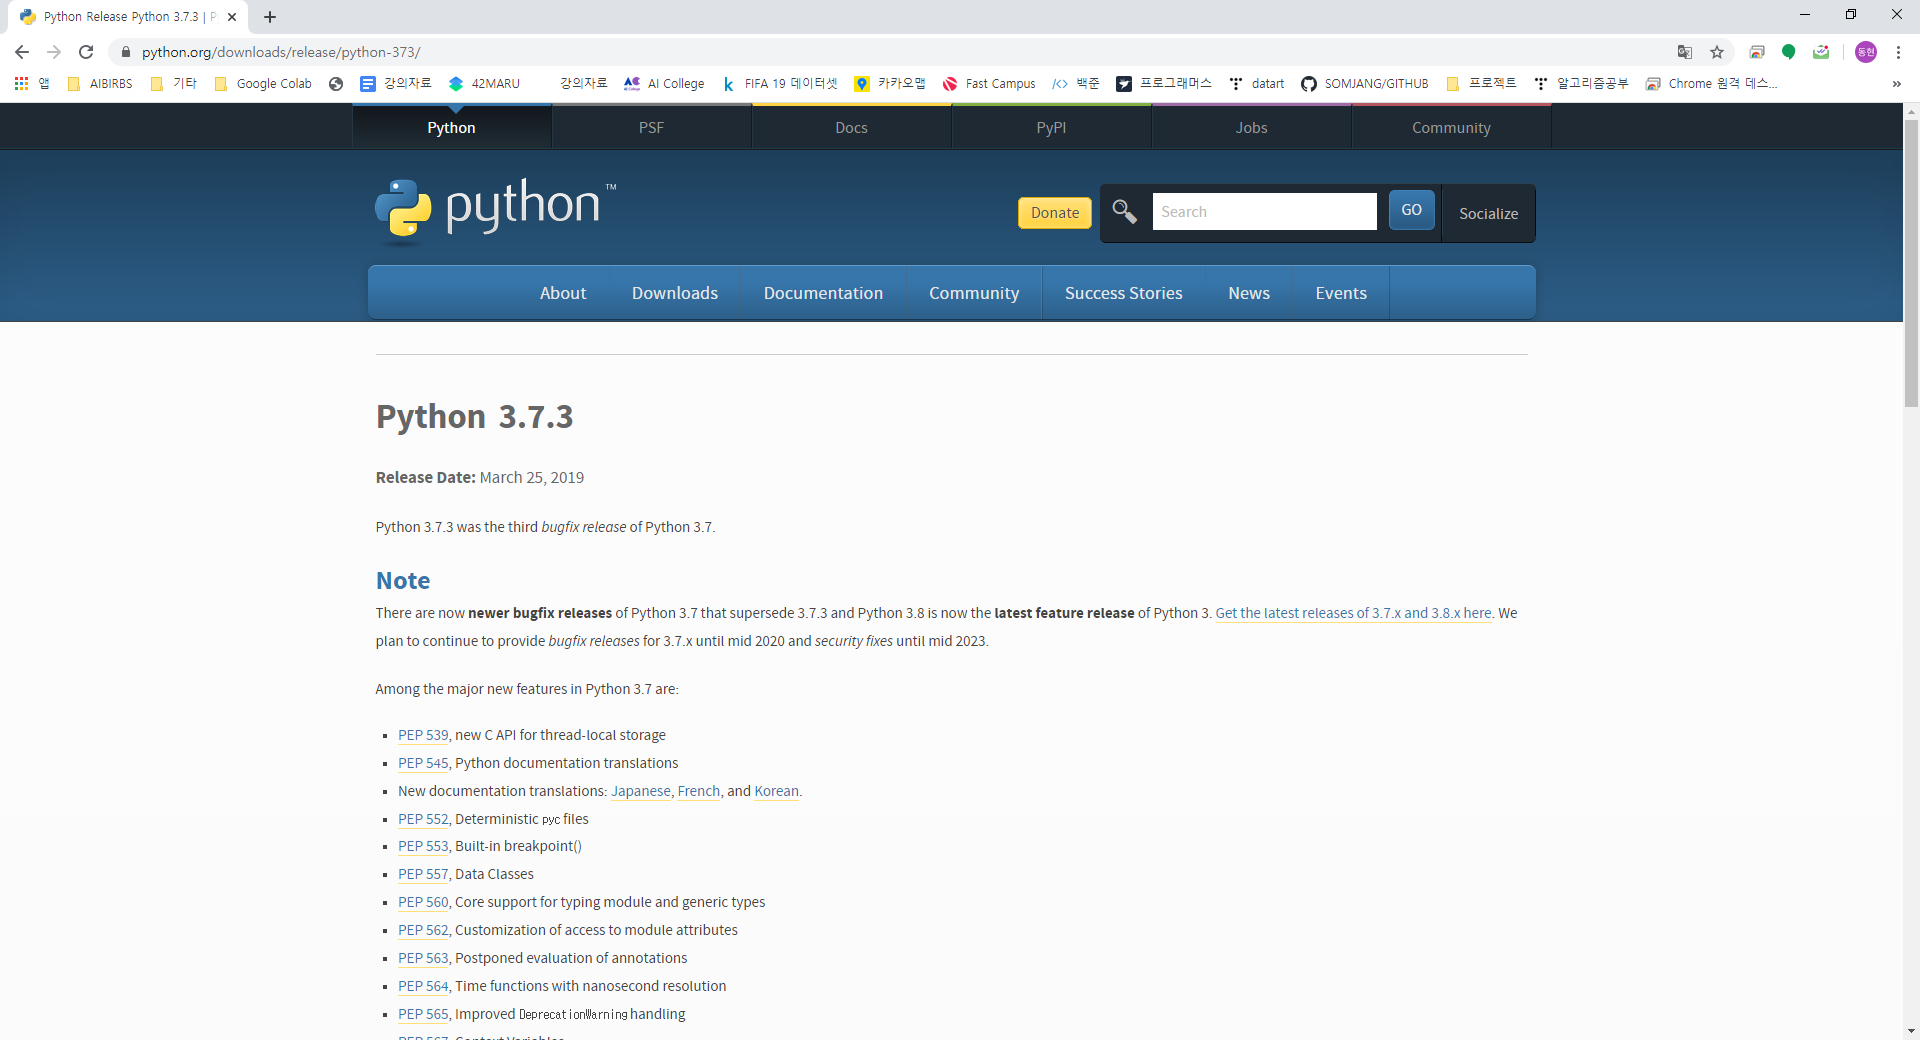Screen dimensions: 1920x1040
Task: Open a new browser tab
Action: coord(270,17)
